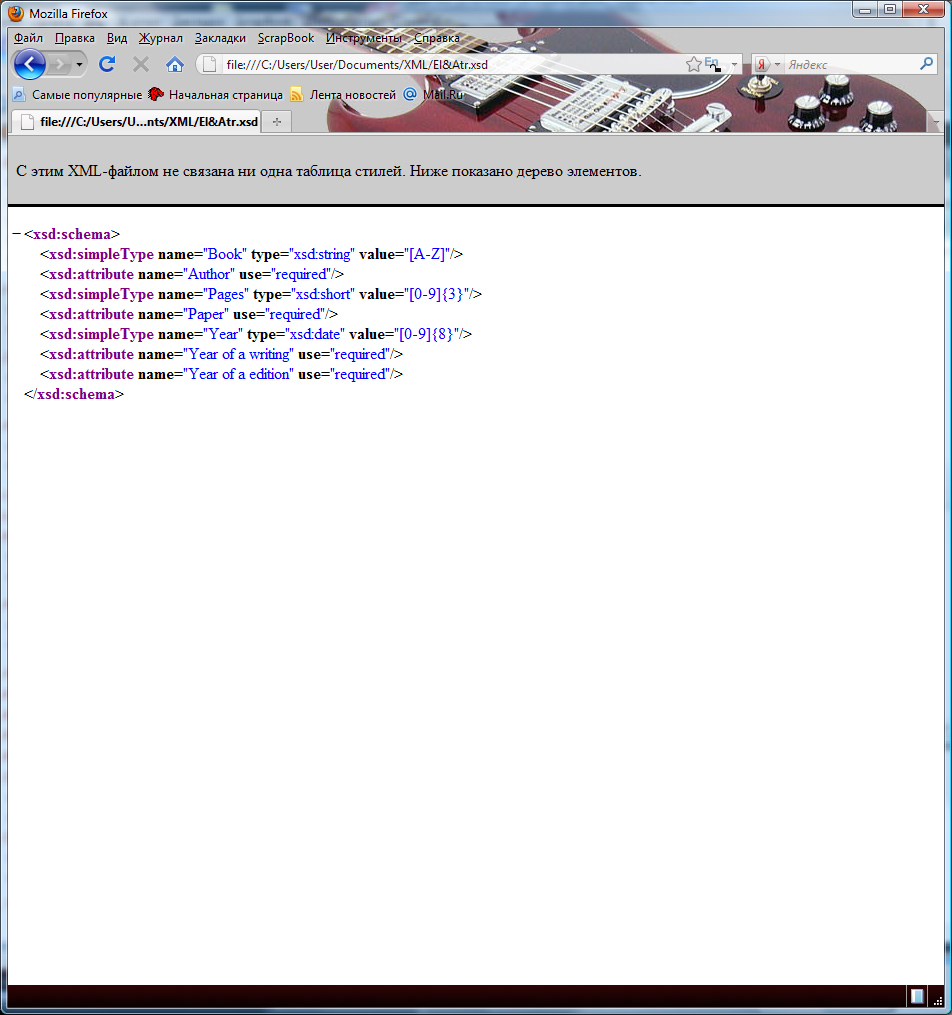Open the list all tabs dropdown
The height and width of the screenshot is (1015, 952).
coord(936,122)
